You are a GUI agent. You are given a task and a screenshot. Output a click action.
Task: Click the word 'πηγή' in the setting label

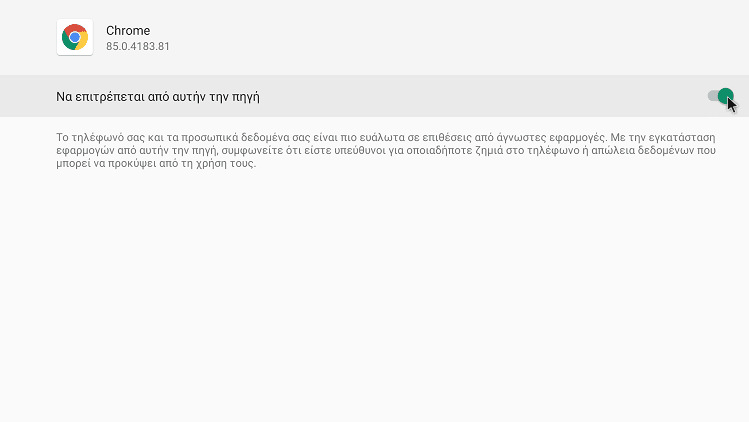246,97
